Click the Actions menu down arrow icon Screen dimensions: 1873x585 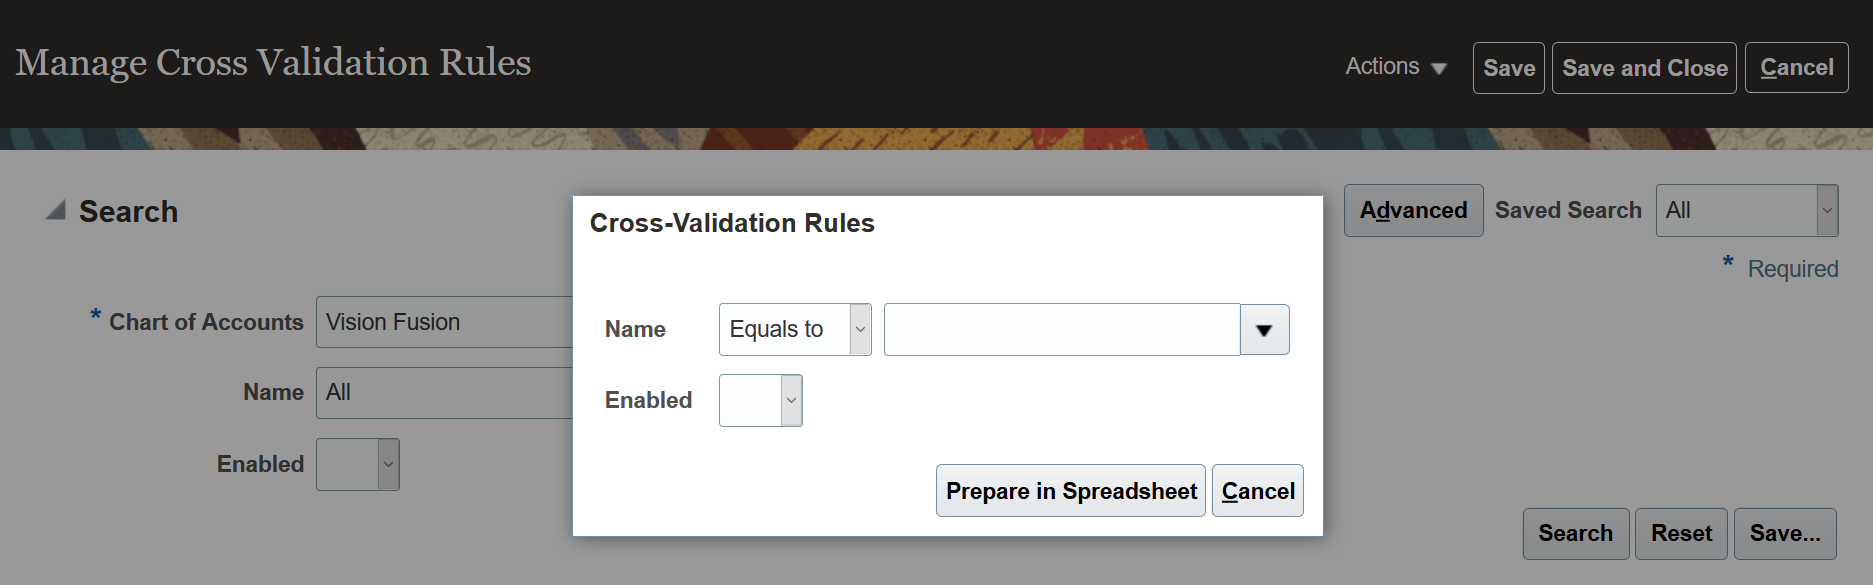[1439, 69]
